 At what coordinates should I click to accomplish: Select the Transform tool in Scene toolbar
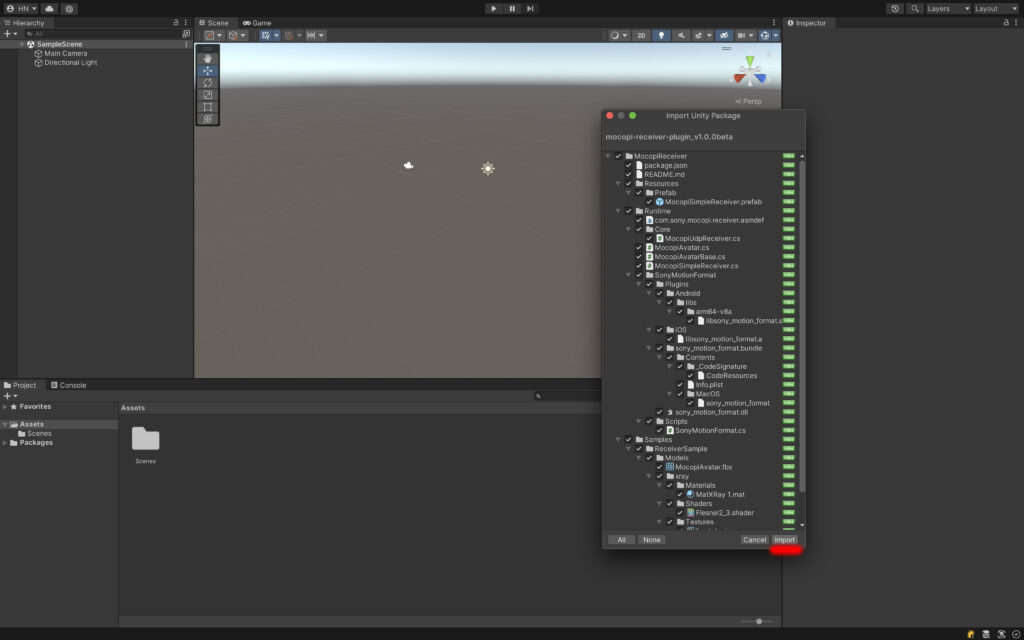[x=208, y=119]
